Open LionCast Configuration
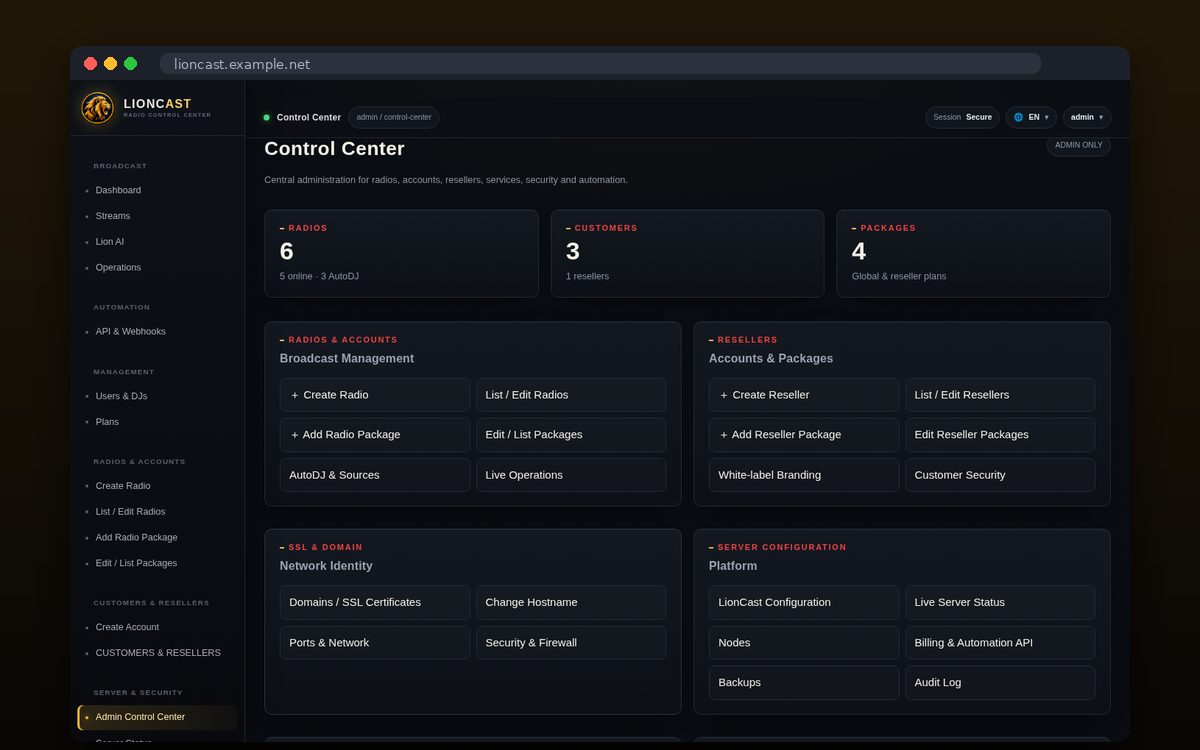The image size is (1200, 750). (804, 602)
